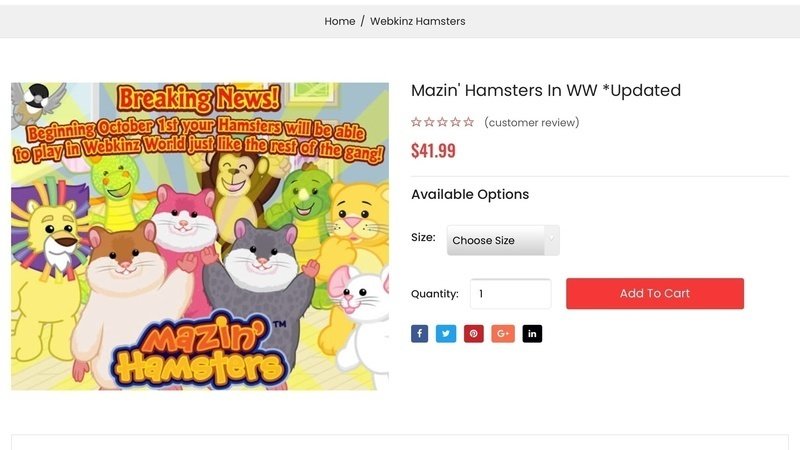The width and height of the screenshot is (800, 450).
Task: Share product on LinkedIn
Action: [532, 334]
